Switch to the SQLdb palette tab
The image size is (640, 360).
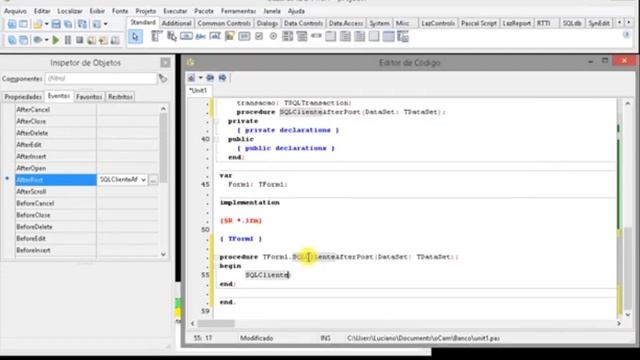571,23
